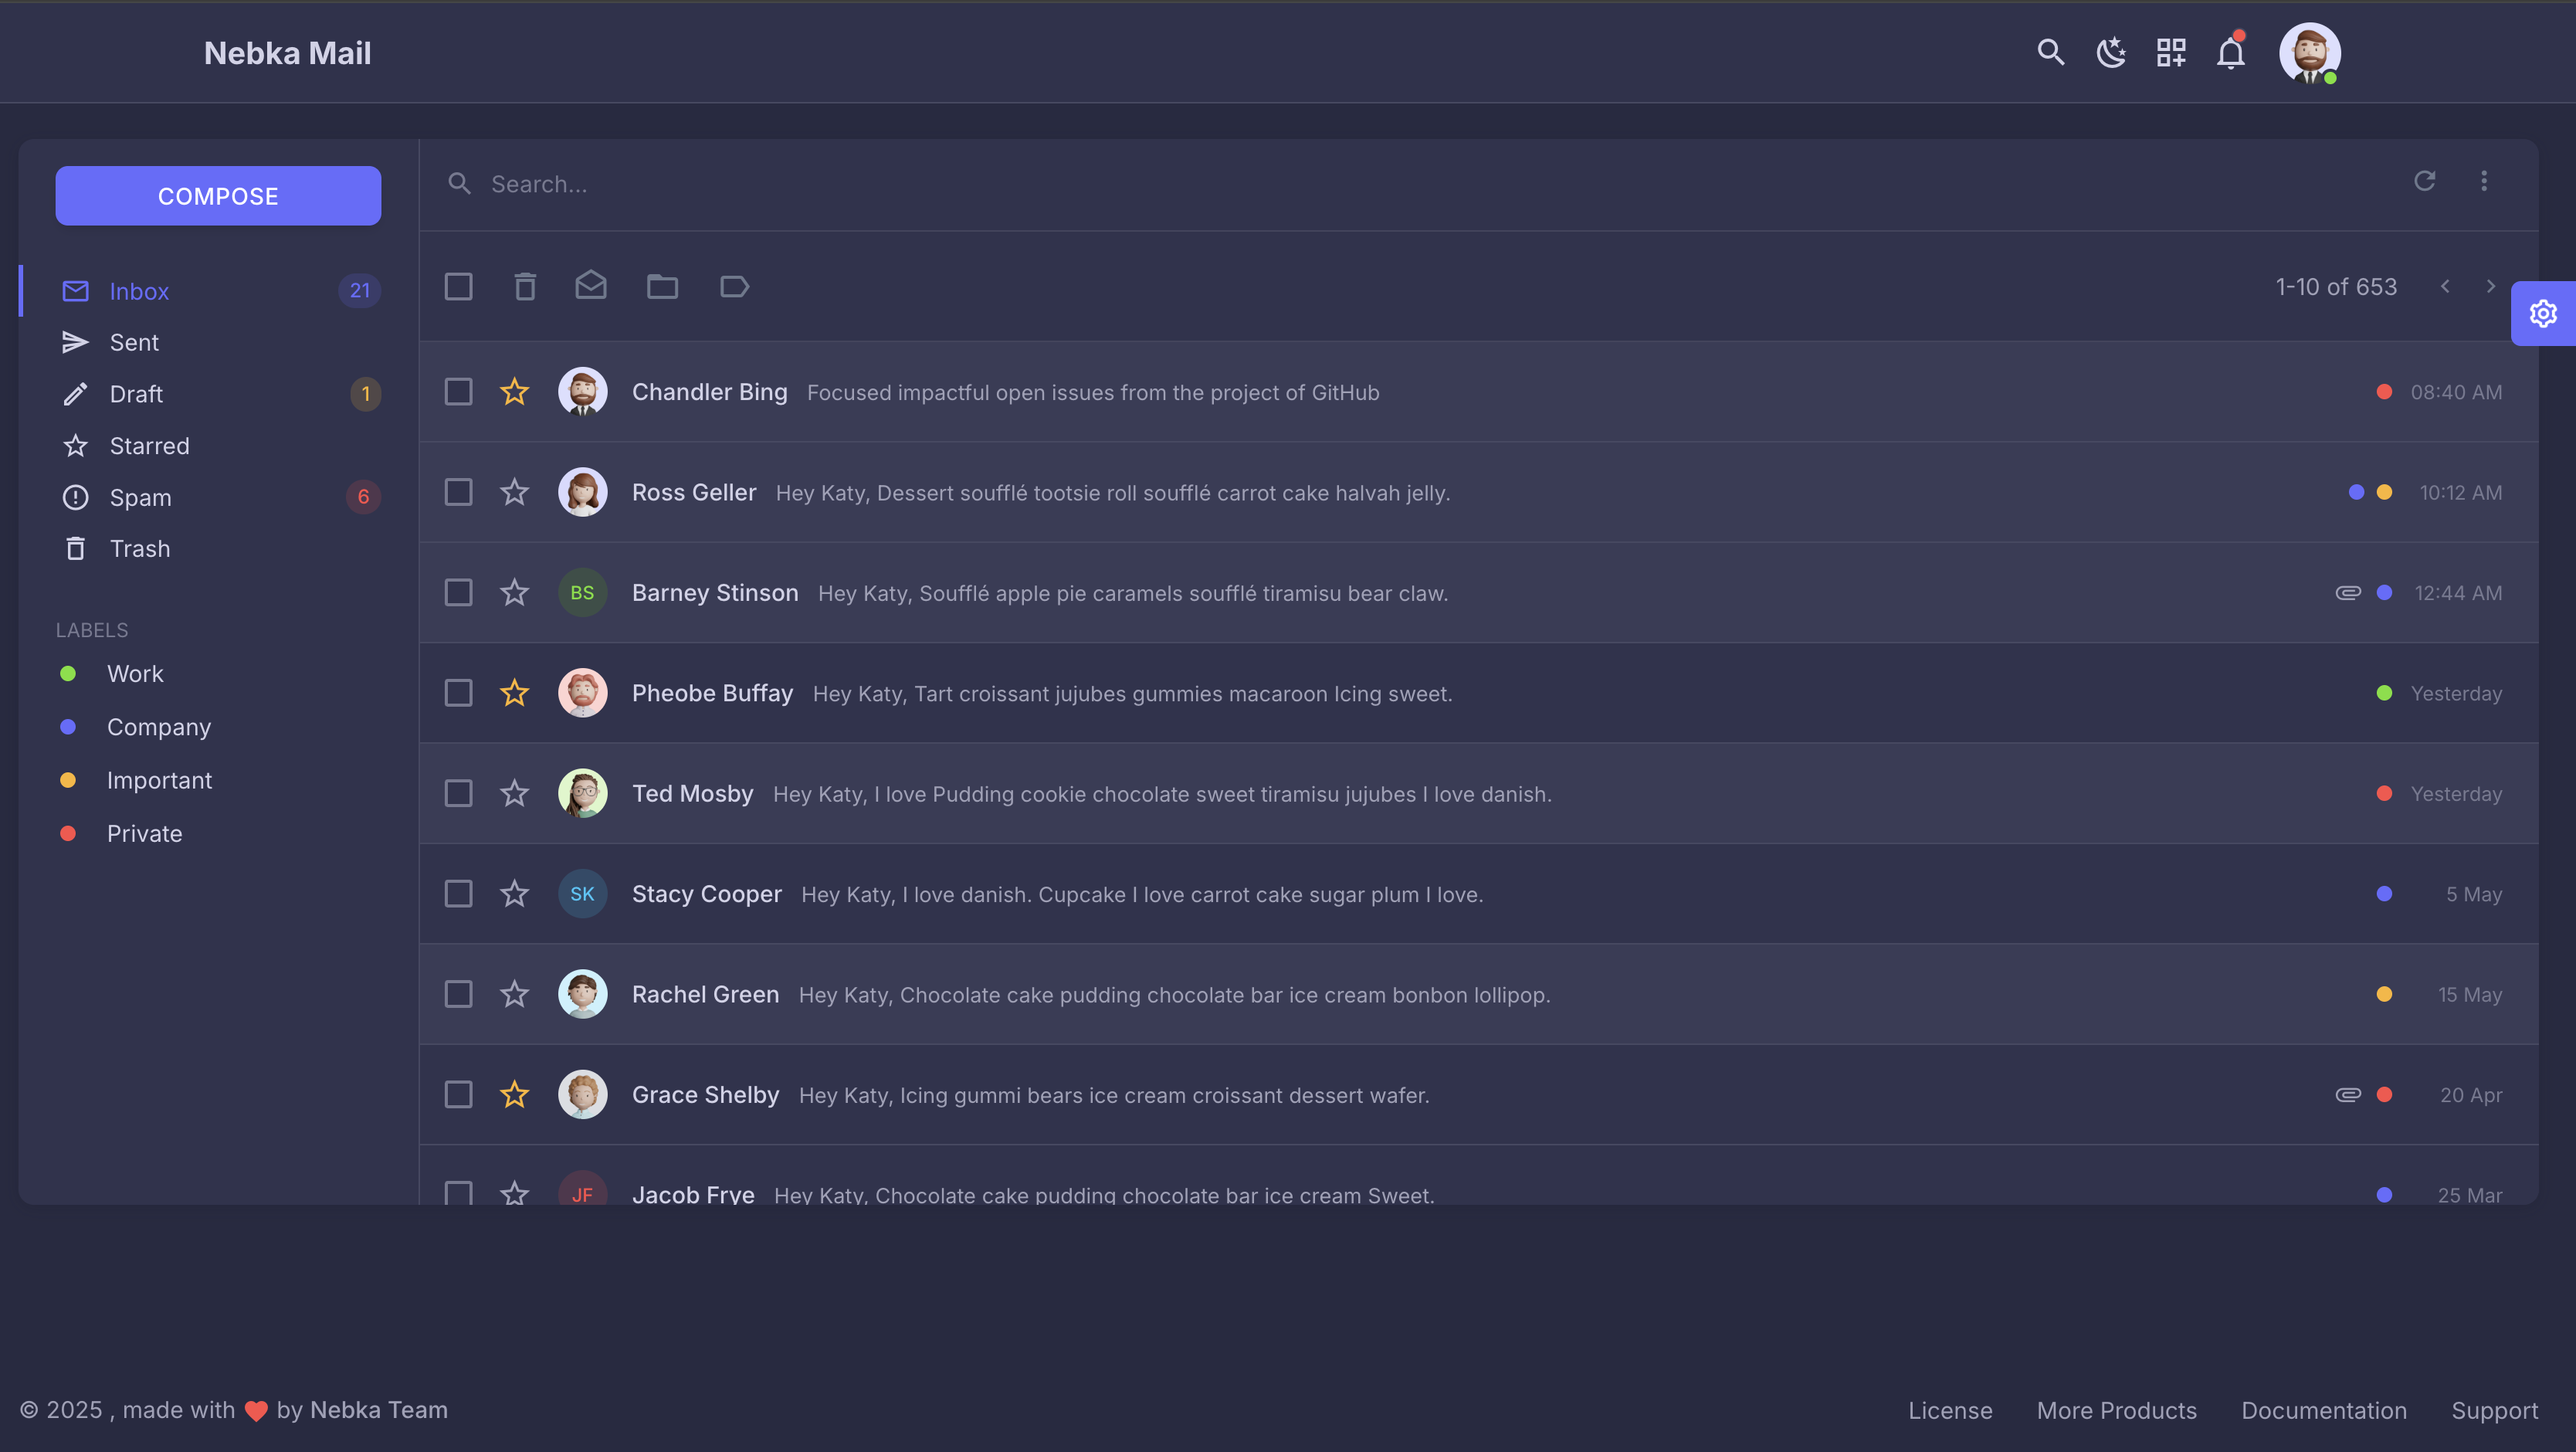Open notifications via the bell icon
Image resolution: width=2576 pixels, height=1452 pixels.
[2229, 52]
